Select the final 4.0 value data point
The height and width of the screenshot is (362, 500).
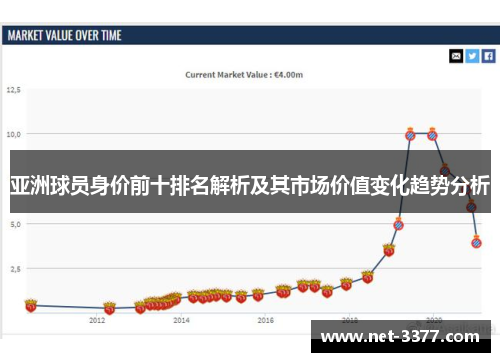click(476, 242)
